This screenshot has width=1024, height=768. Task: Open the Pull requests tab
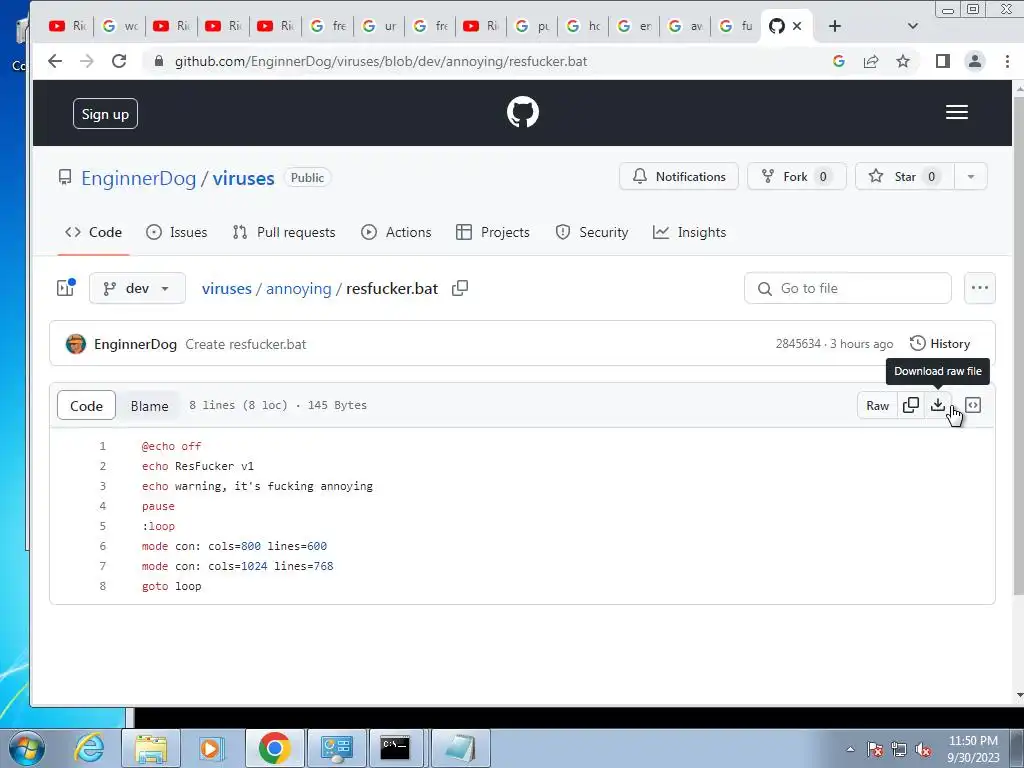(284, 232)
